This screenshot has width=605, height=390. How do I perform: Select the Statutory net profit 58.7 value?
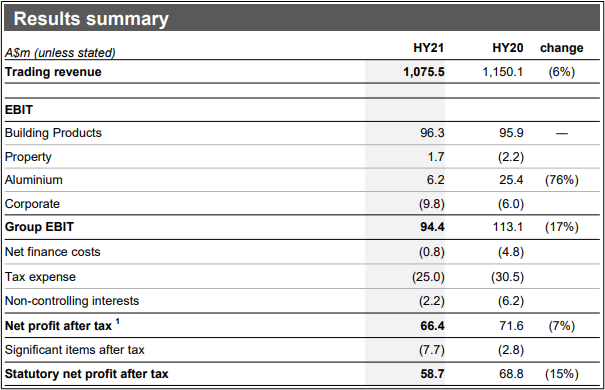coord(432,374)
